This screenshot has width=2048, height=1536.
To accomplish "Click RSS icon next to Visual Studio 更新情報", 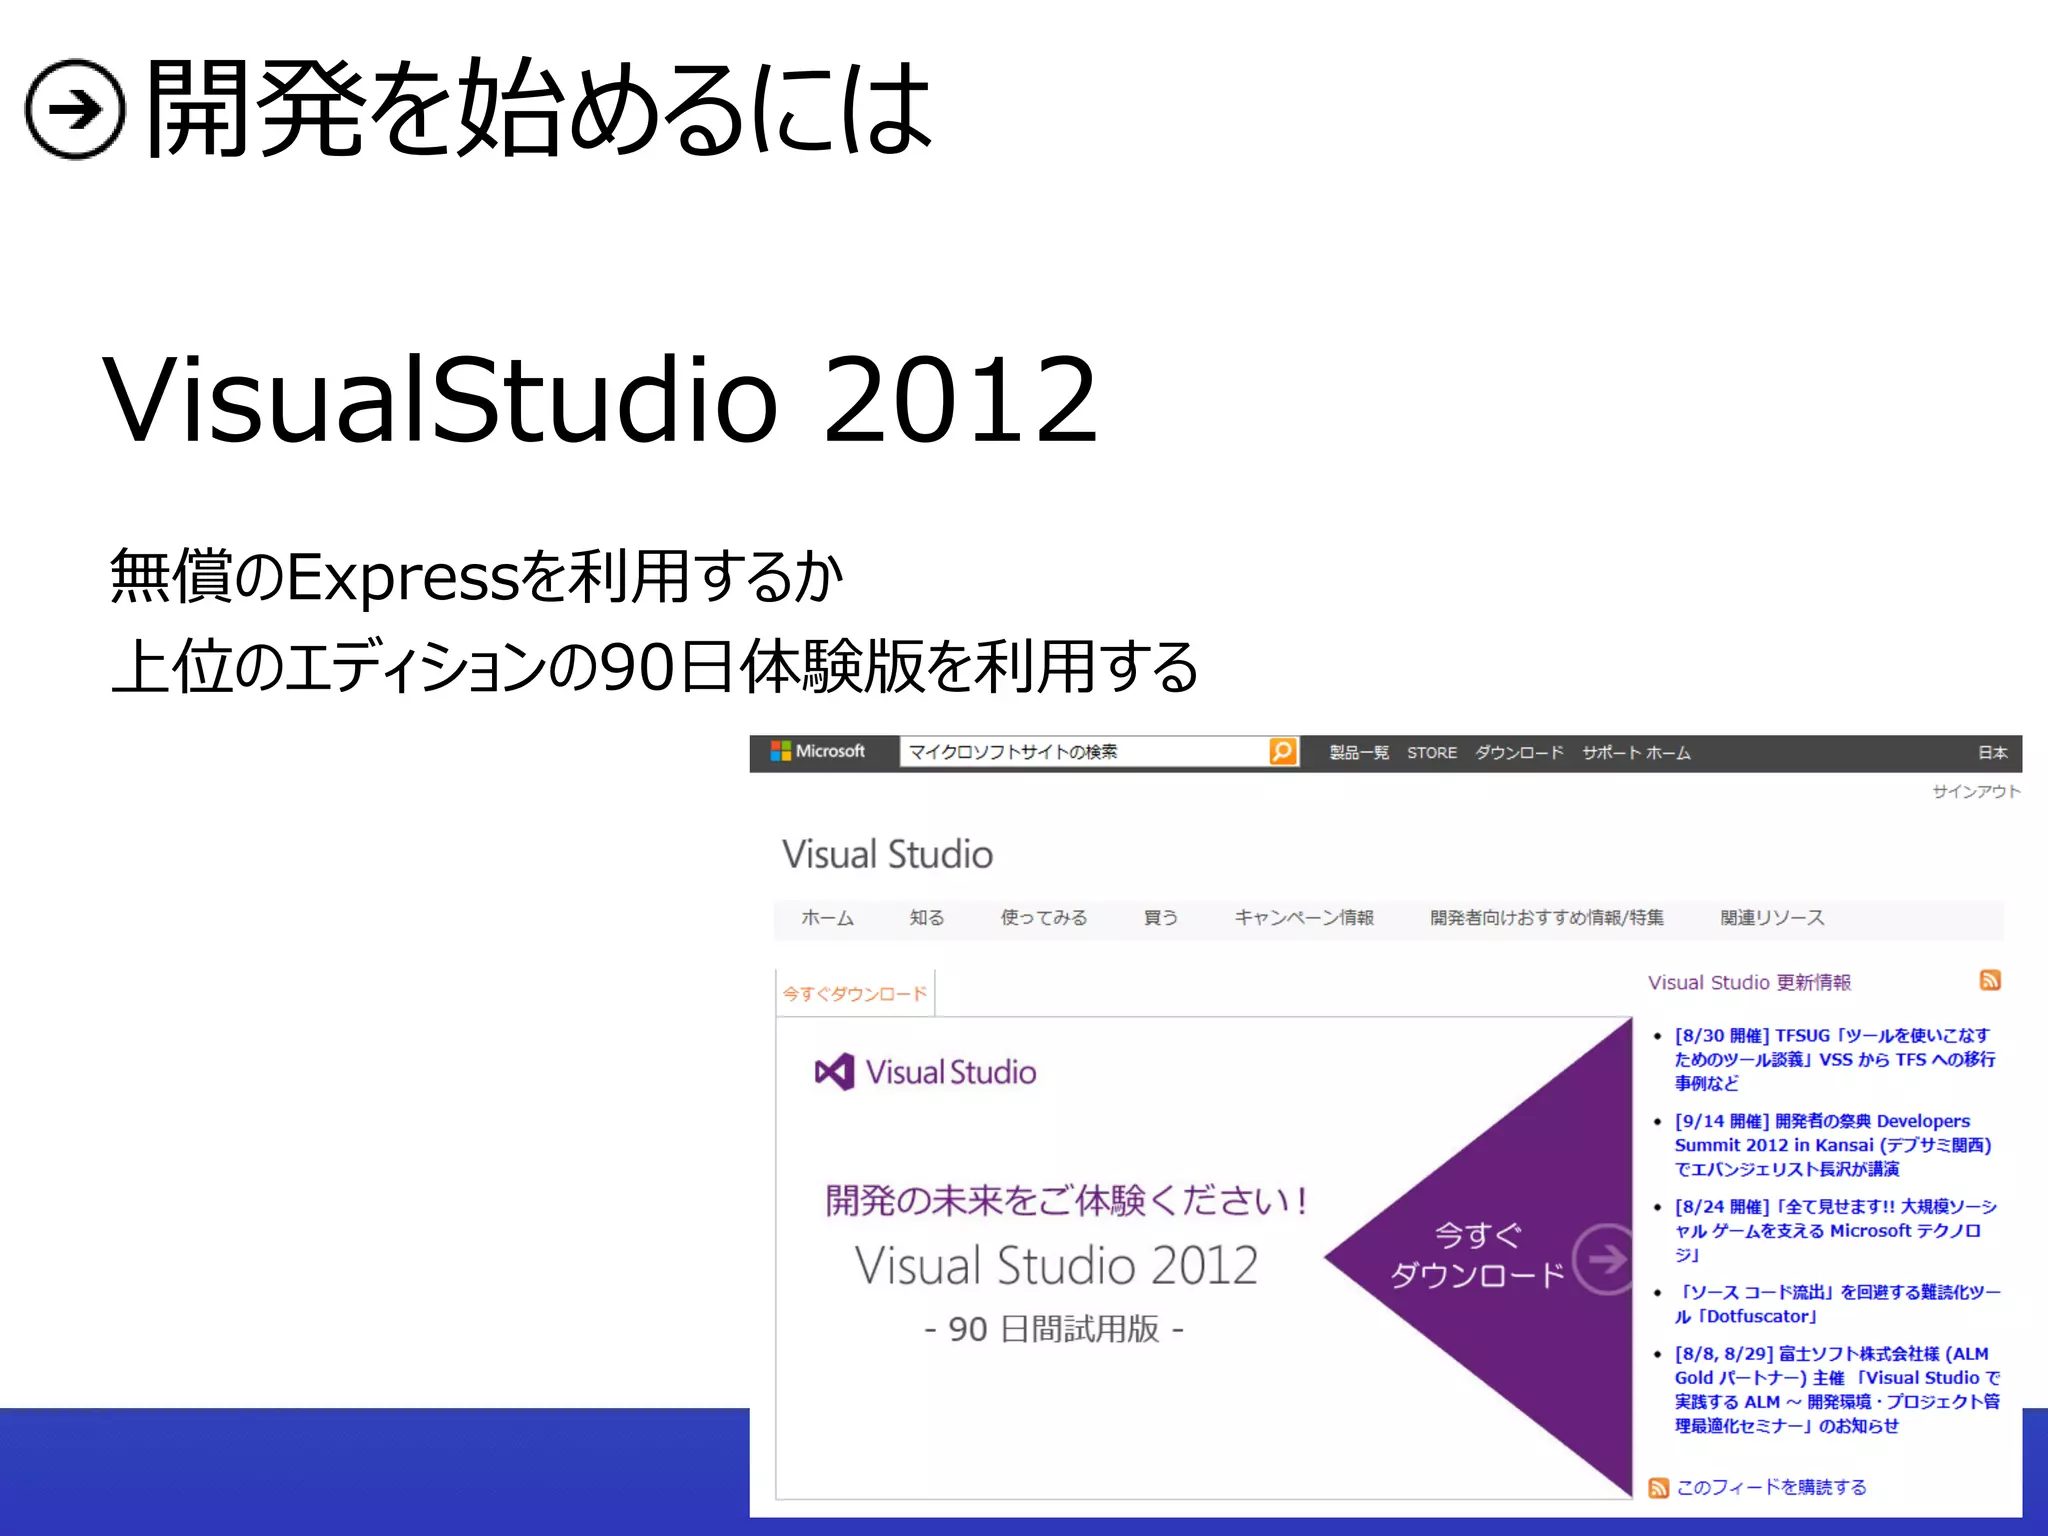I will coord(1990,980).
